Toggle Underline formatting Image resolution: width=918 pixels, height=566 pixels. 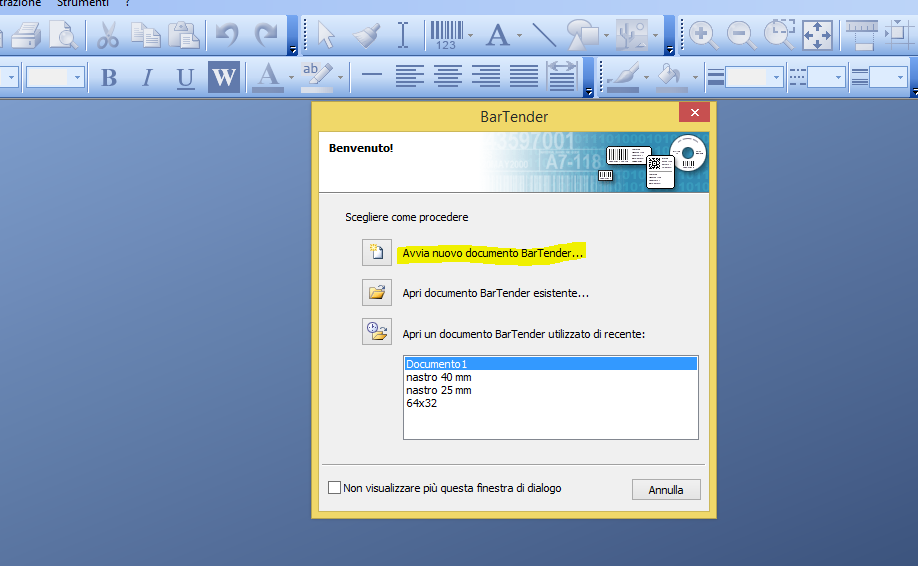coord(186,77)
